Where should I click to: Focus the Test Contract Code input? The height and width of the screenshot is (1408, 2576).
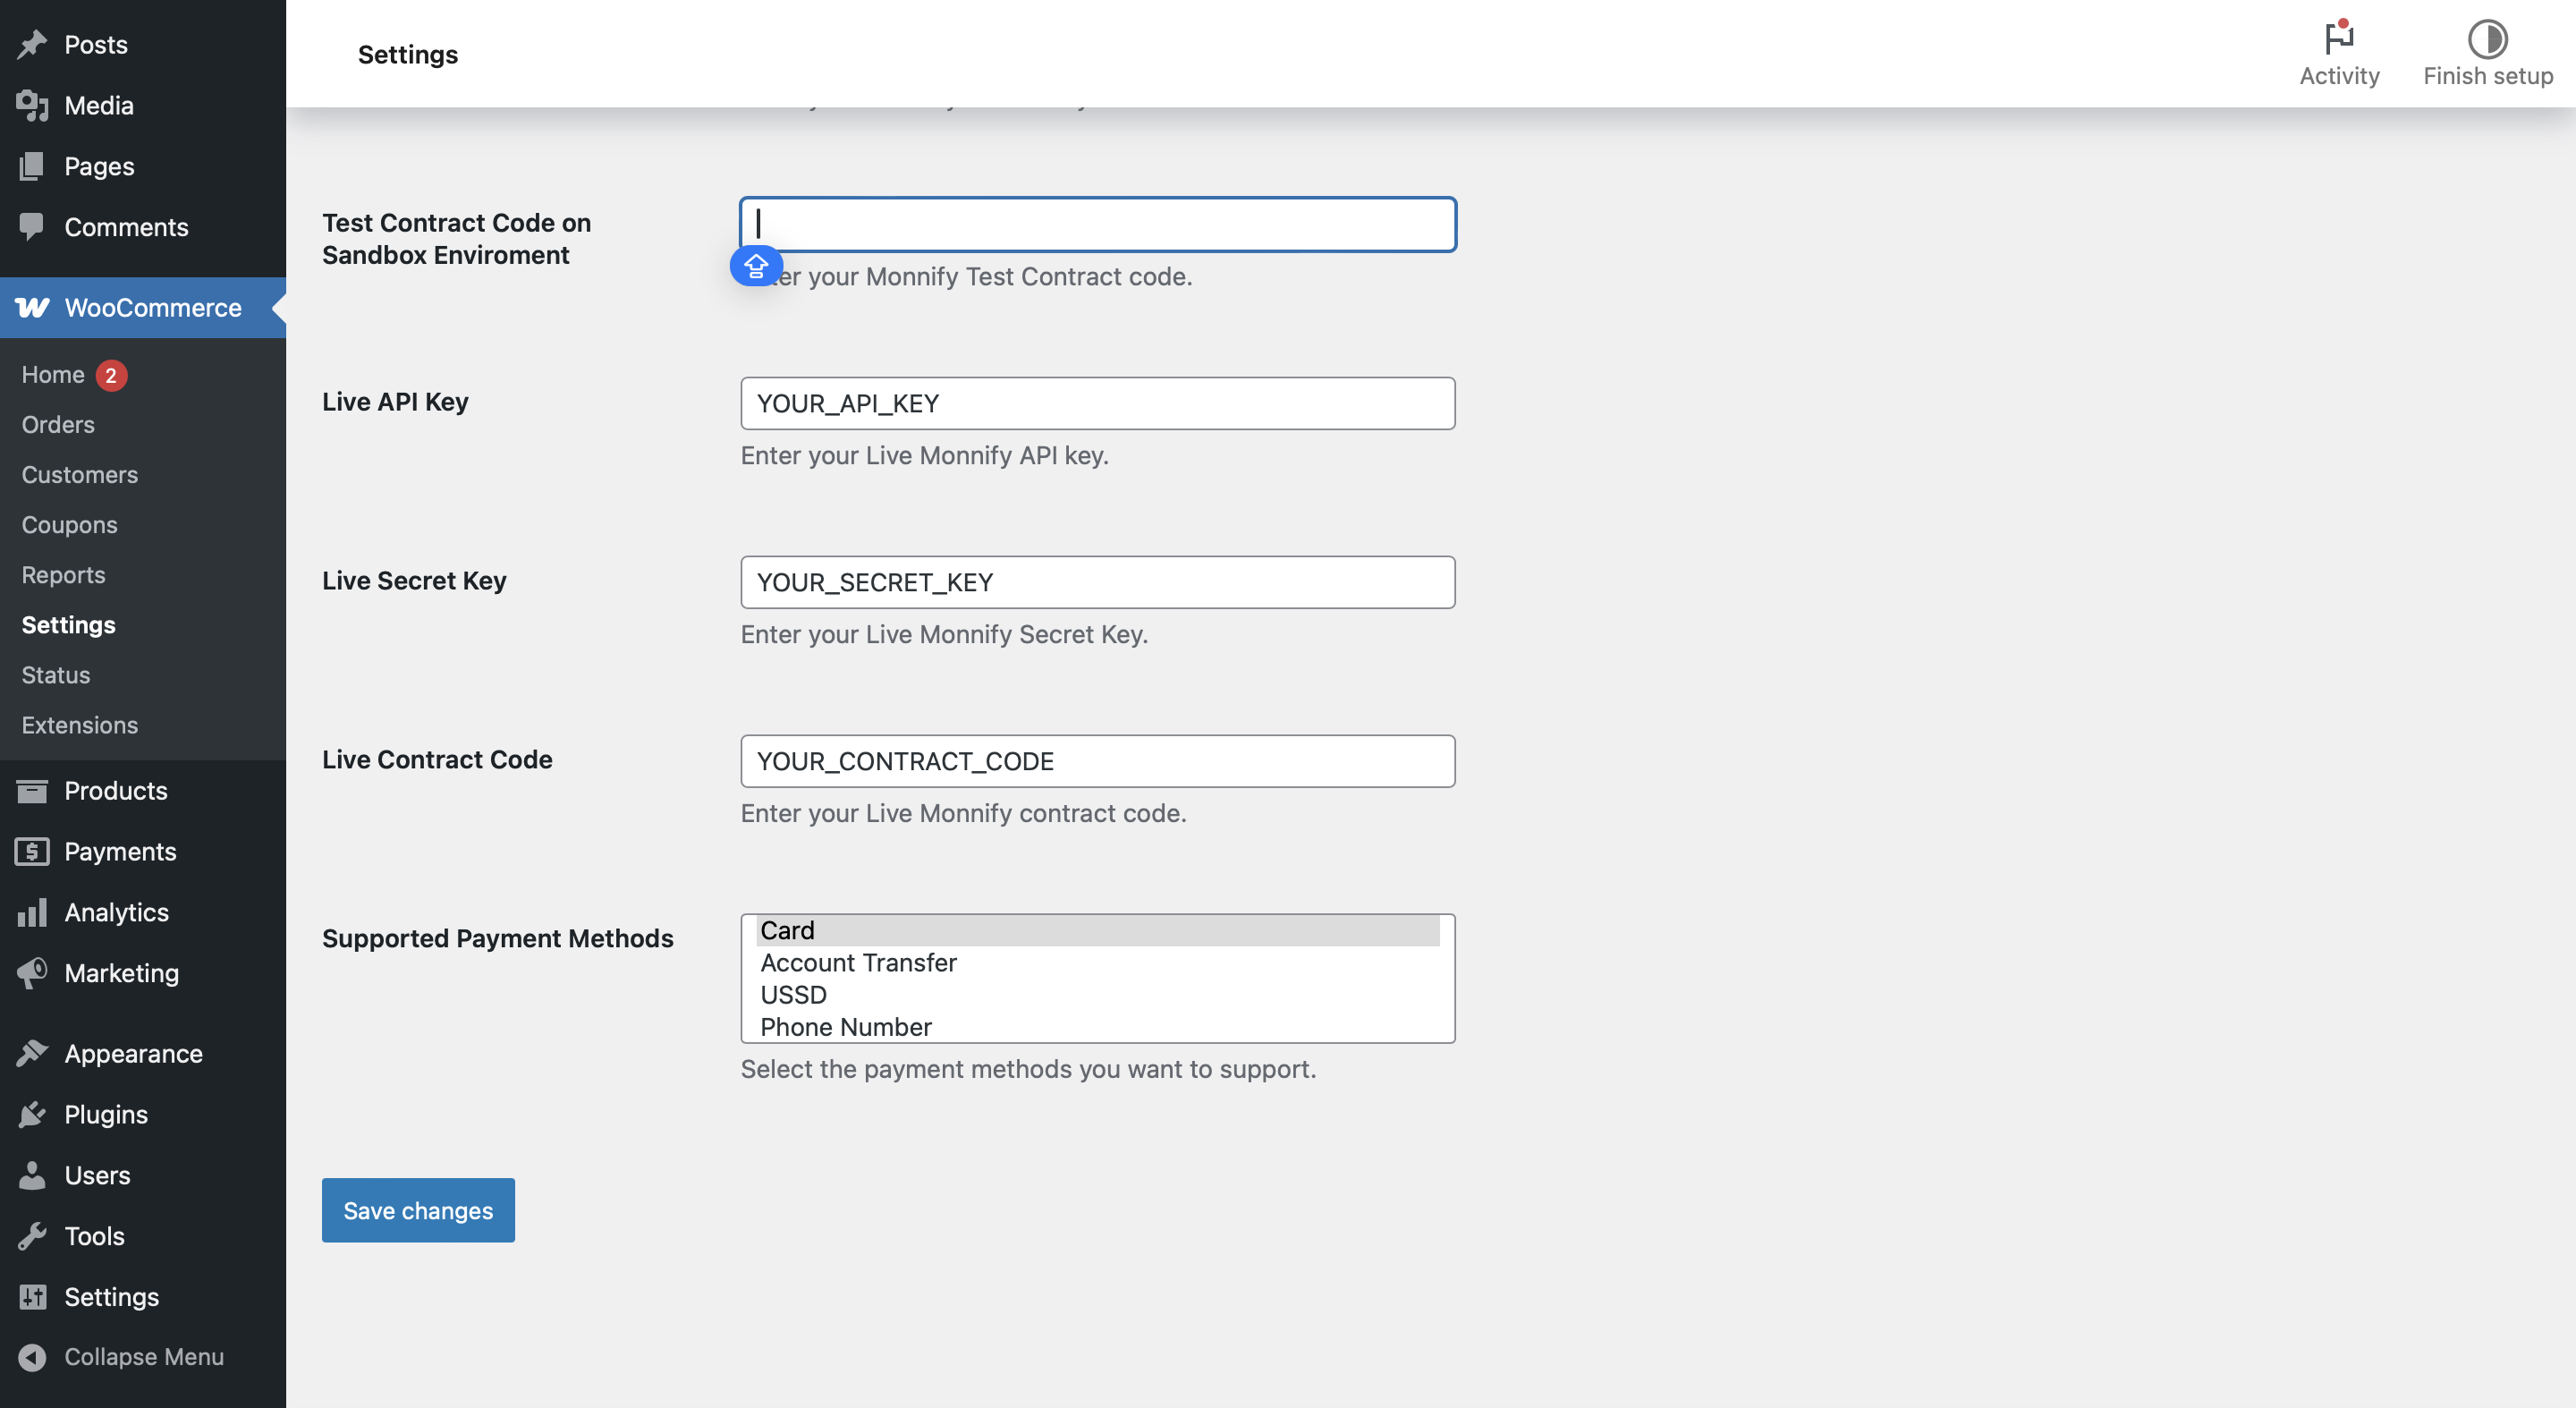pyautogui.click(x=1098, y=225)
